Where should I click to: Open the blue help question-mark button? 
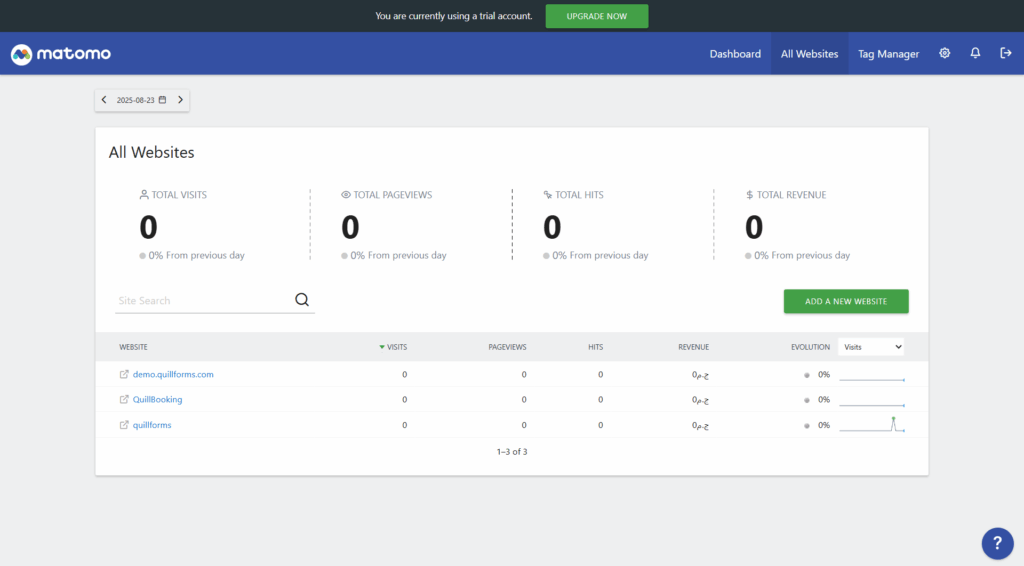(997, 543)
